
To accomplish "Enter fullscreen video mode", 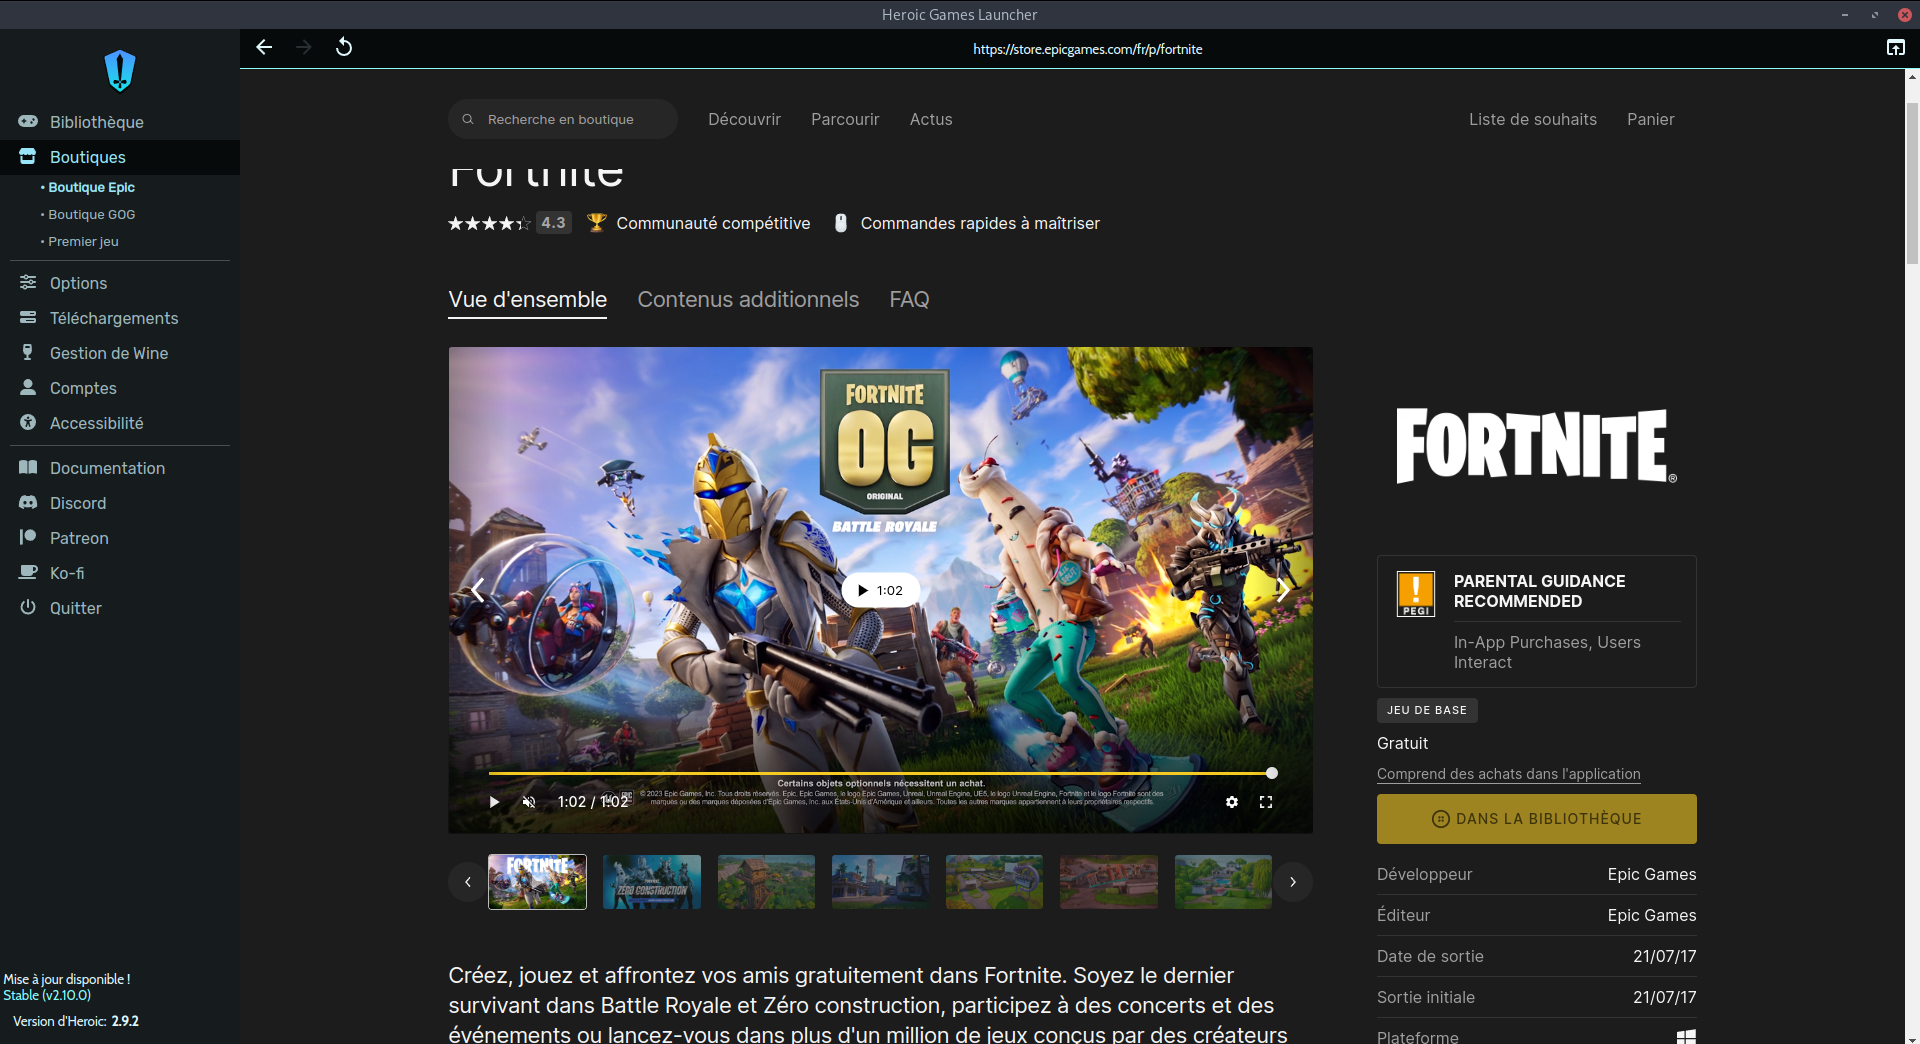I will [x=1266, y=802].
